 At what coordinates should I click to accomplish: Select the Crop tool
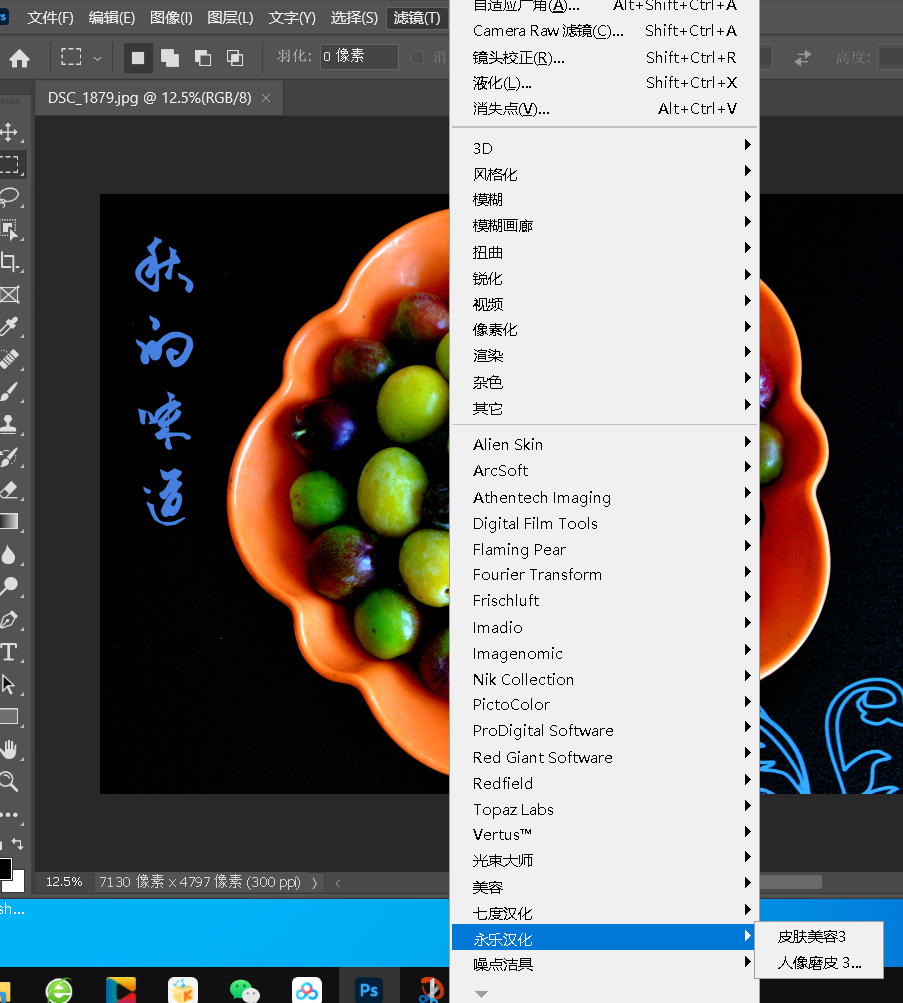tap(9, 262)
